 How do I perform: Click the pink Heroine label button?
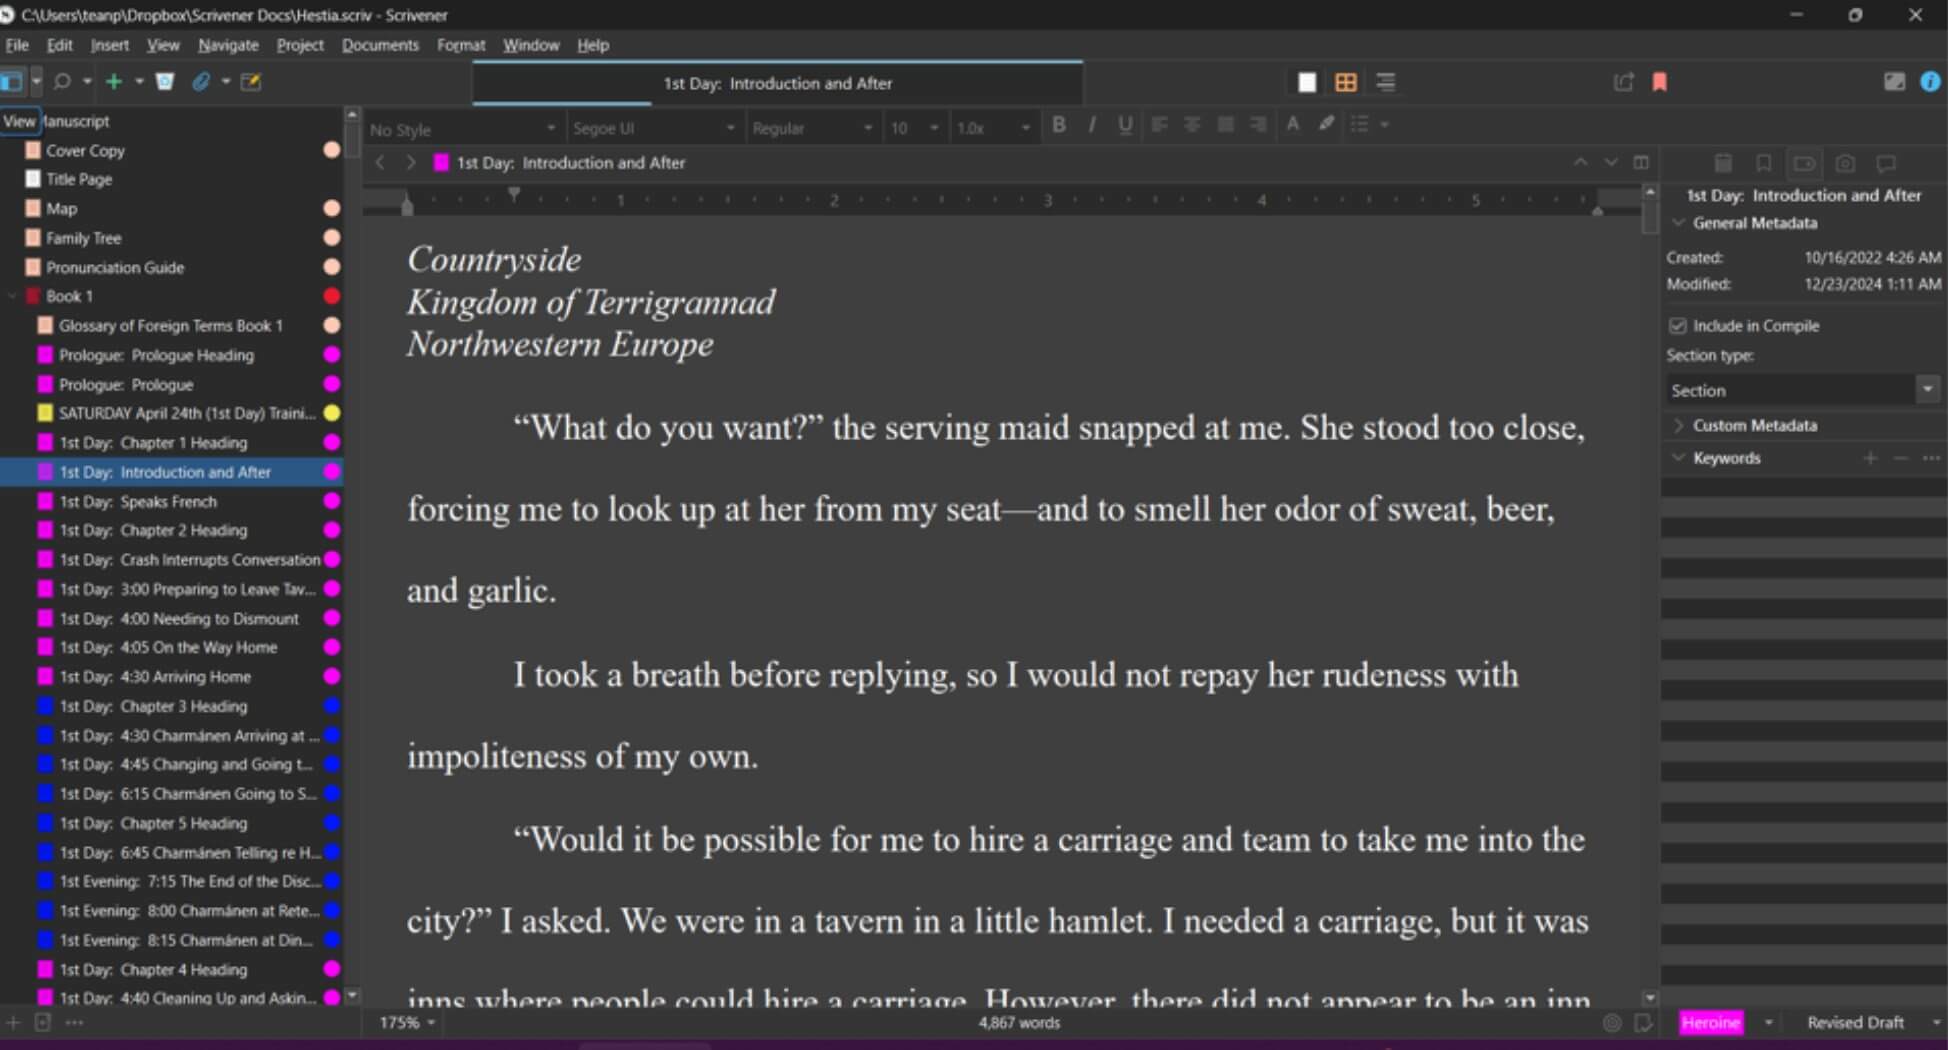(x=1710, y=1023)
